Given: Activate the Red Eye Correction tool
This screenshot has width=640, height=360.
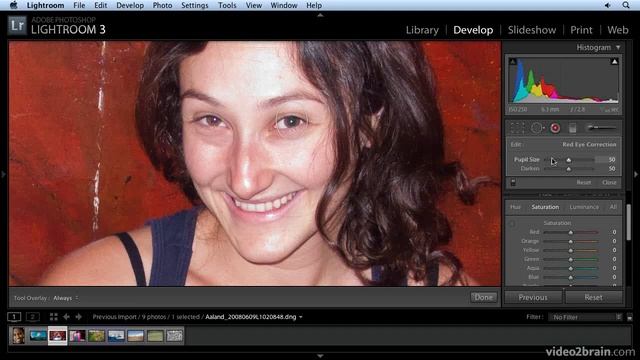Looking at the screenshot, I should (x=555, y=128).
